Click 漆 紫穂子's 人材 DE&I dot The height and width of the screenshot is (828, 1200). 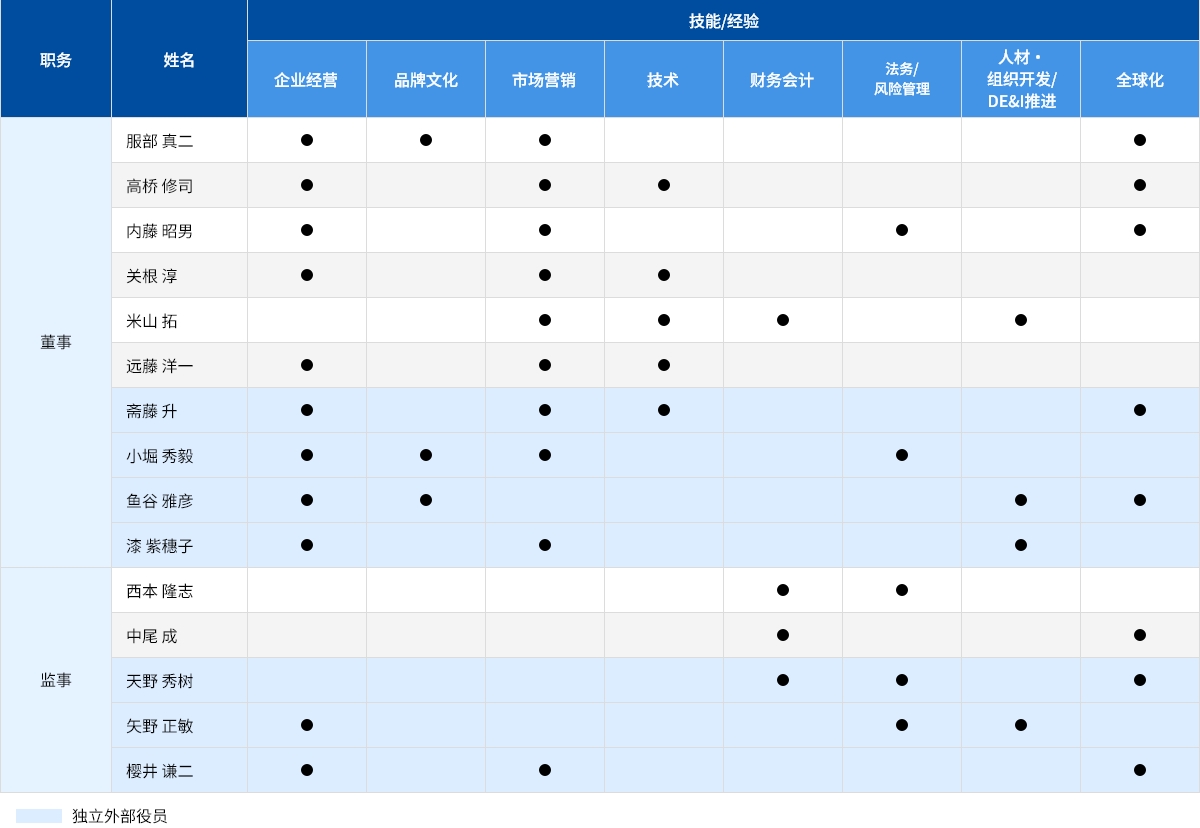click(1021, 545)
